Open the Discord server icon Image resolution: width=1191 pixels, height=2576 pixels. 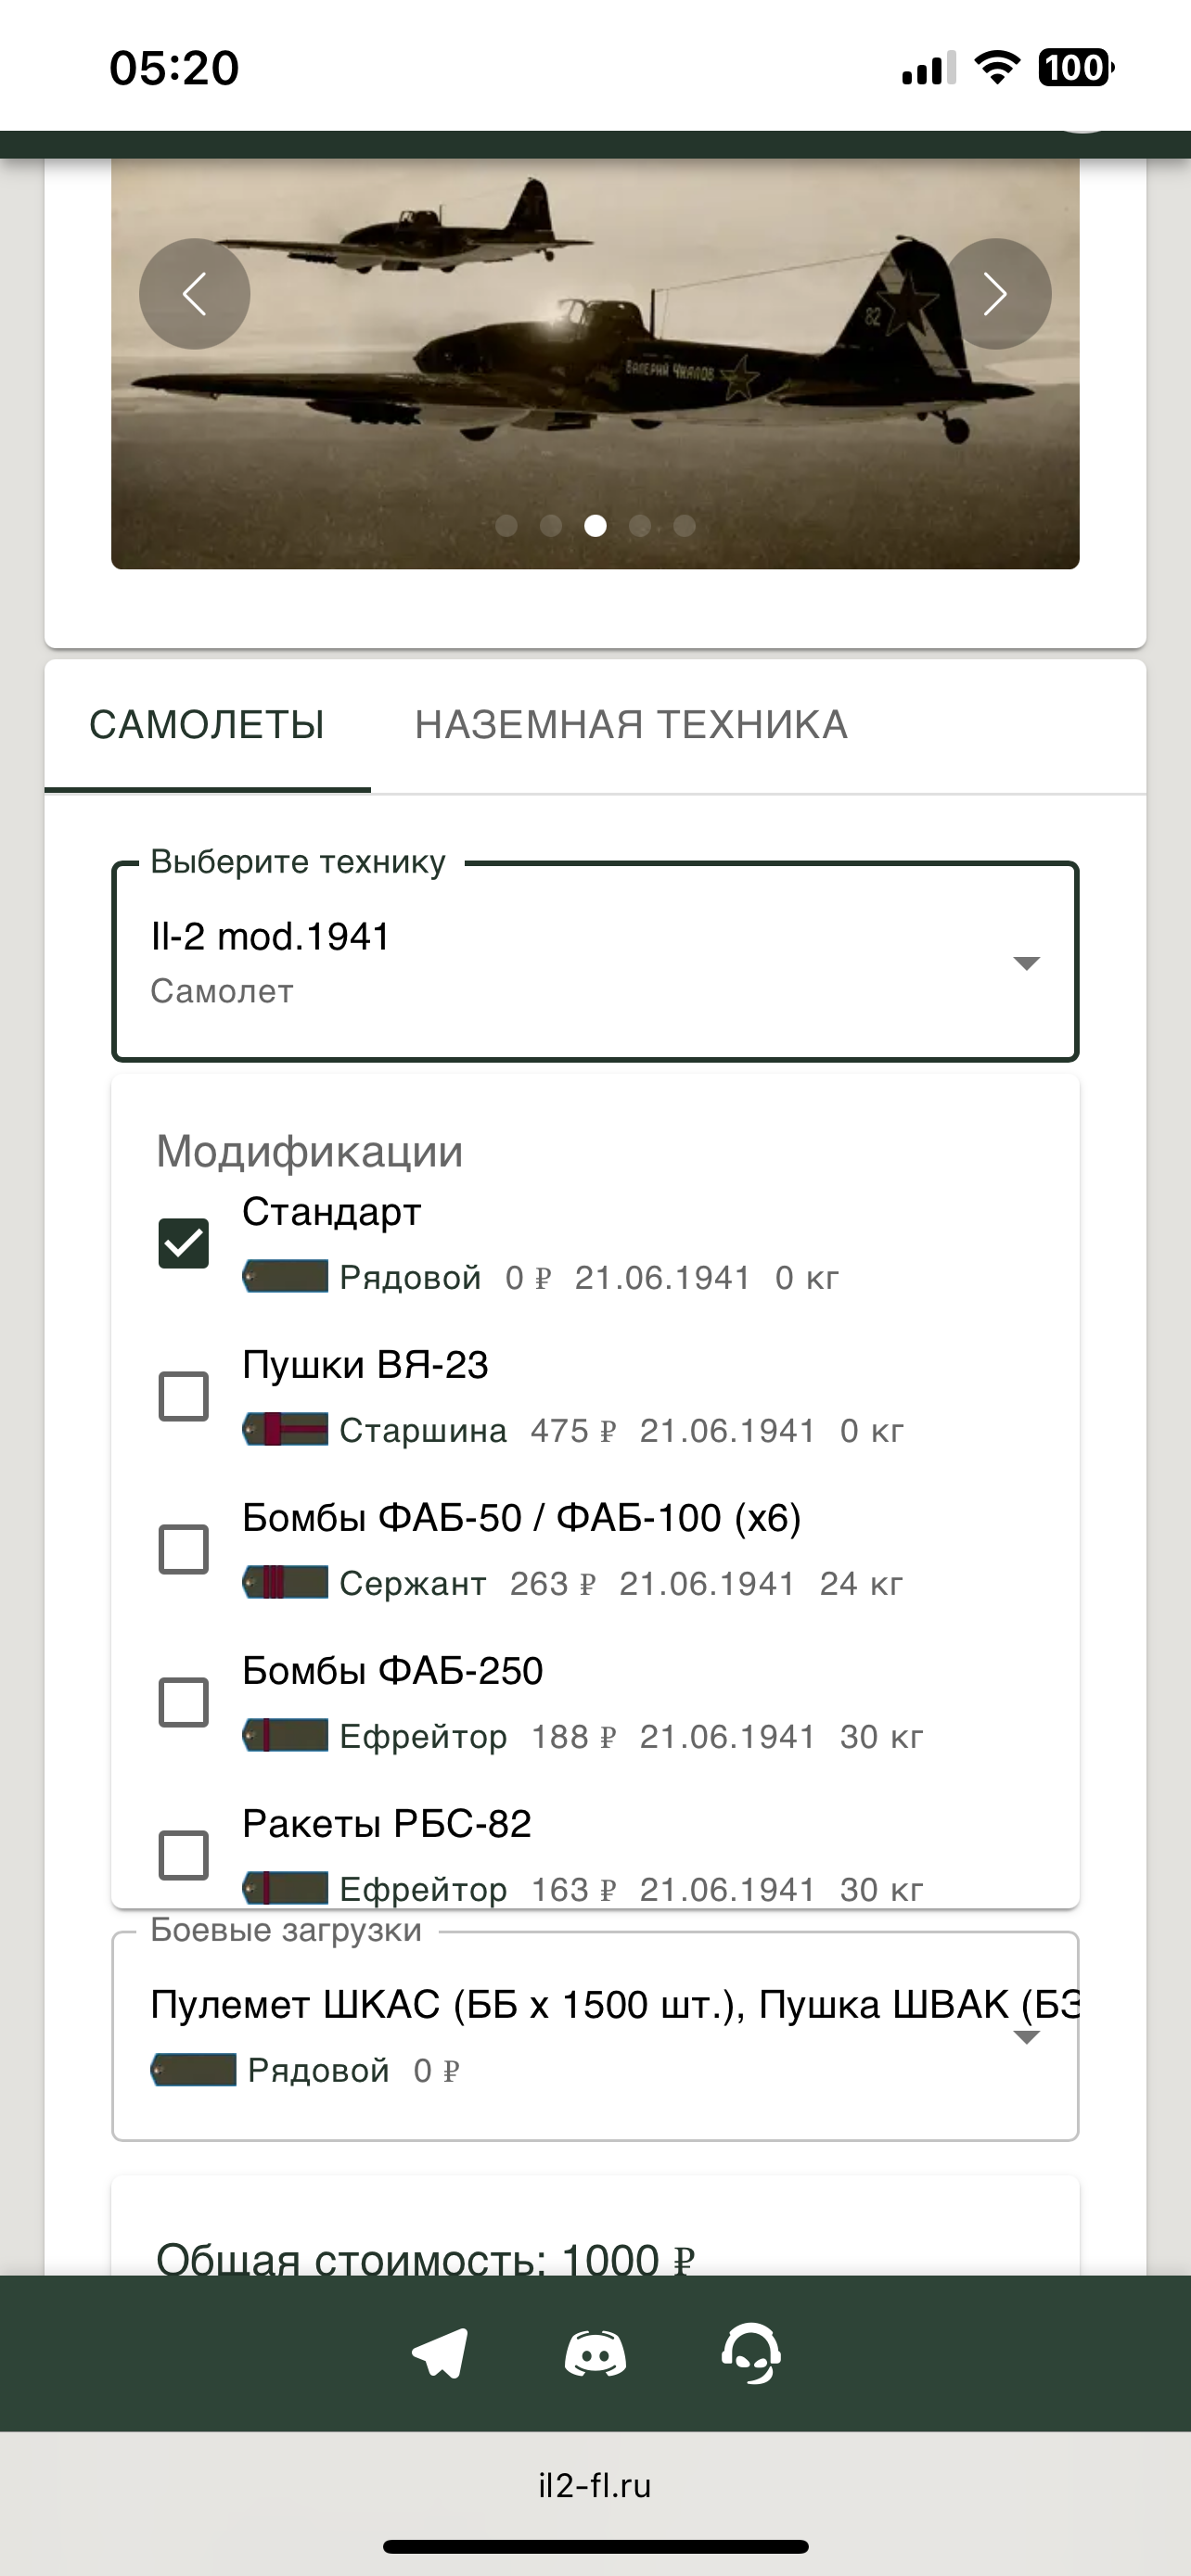(595, 2353)
